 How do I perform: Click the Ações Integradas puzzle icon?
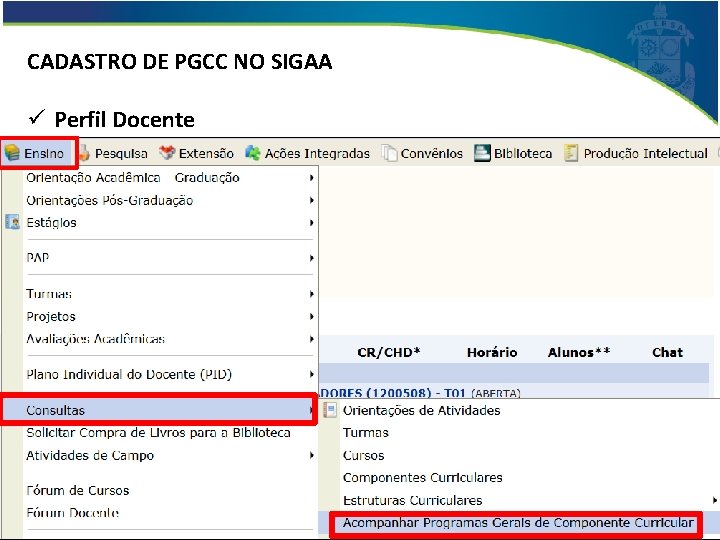click(x=253, y=152)
